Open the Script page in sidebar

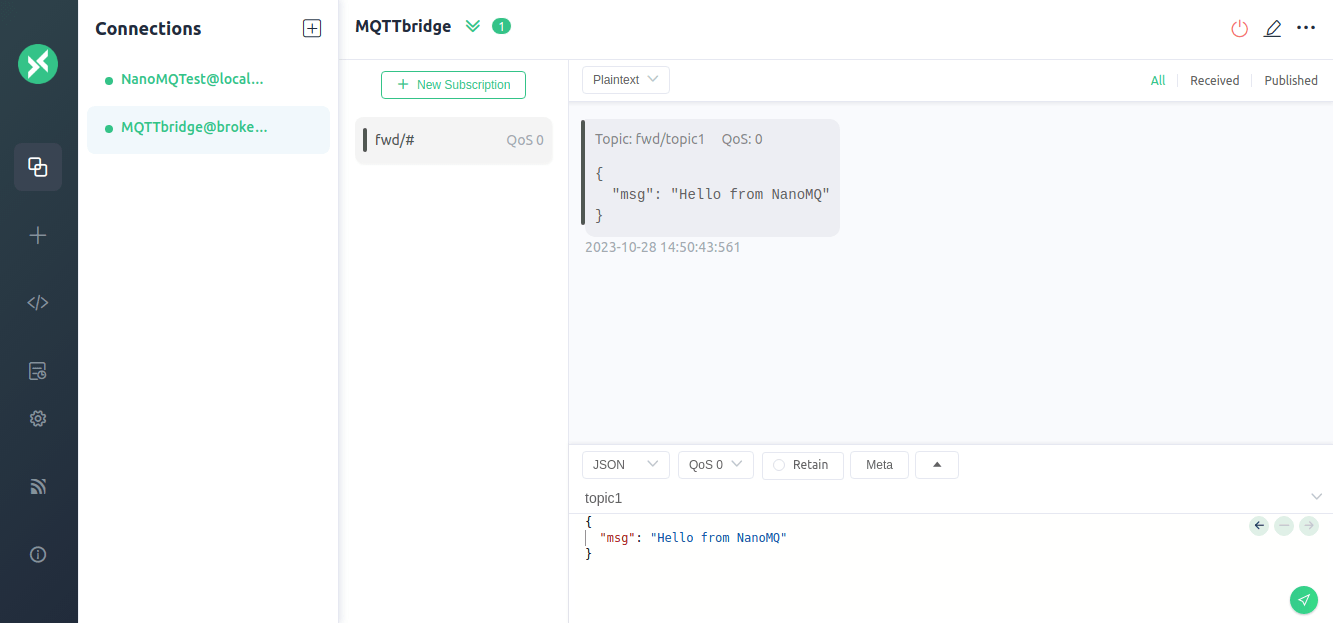pos(38,303)
